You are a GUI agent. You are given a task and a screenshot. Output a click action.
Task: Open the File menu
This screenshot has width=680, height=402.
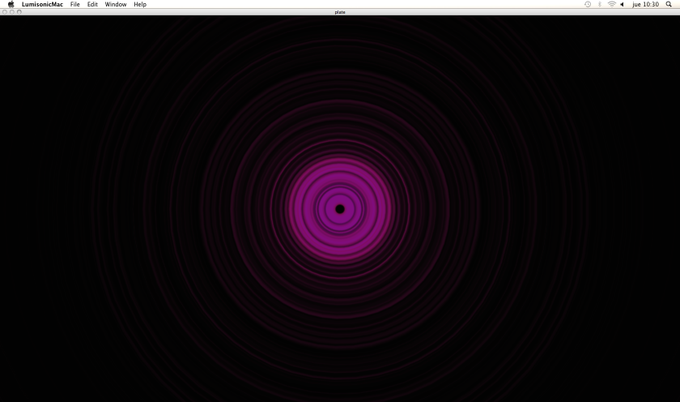75,4
